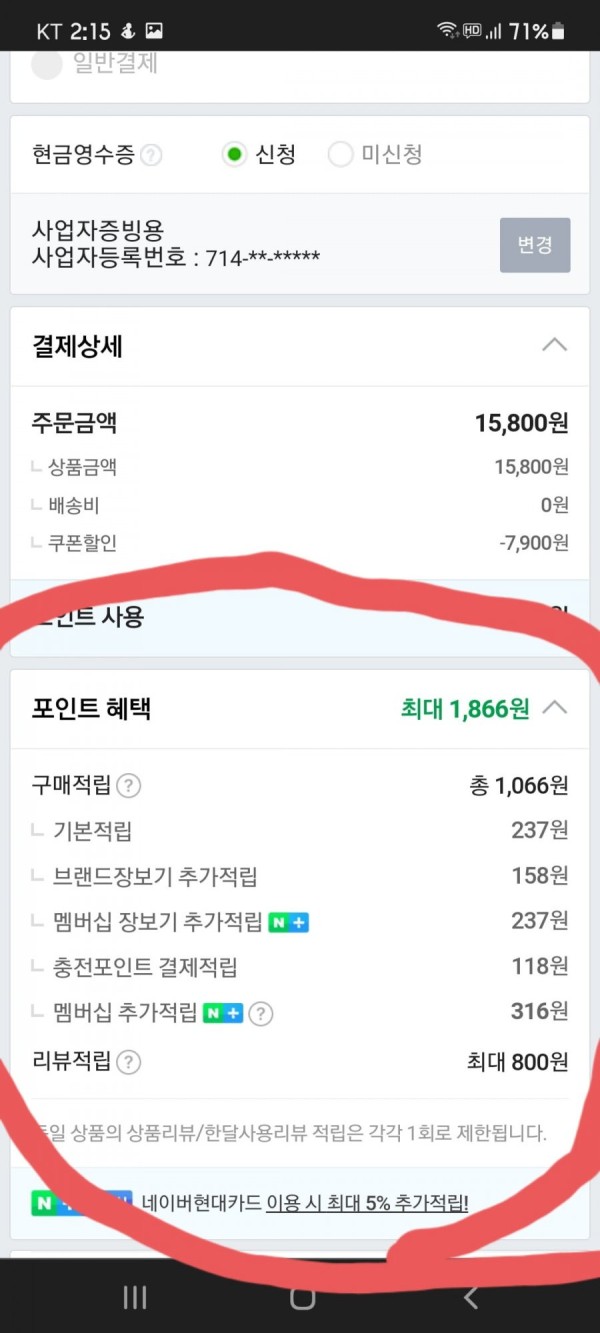Tap the 포인트 사용 row
Viewport: 600px width, 1333px height.
300,616
